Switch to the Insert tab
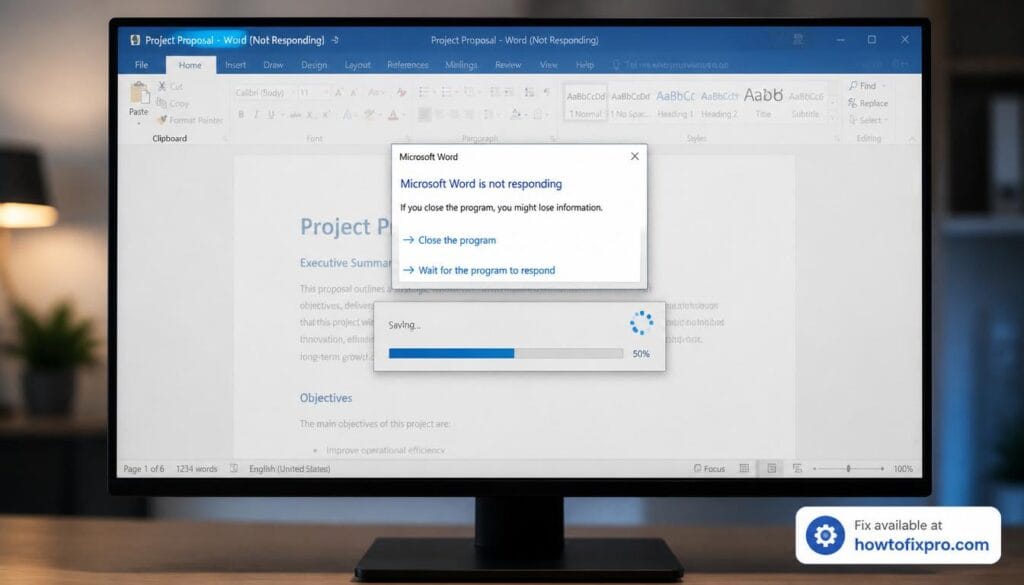This screenshot has height=585, width=1024. coord(235,65)
